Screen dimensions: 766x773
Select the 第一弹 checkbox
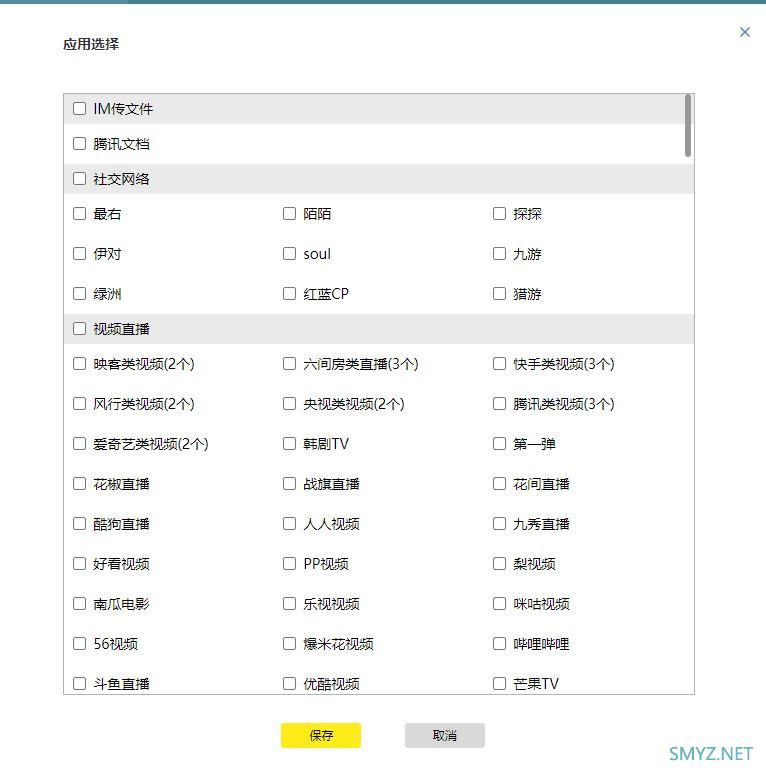499,443
